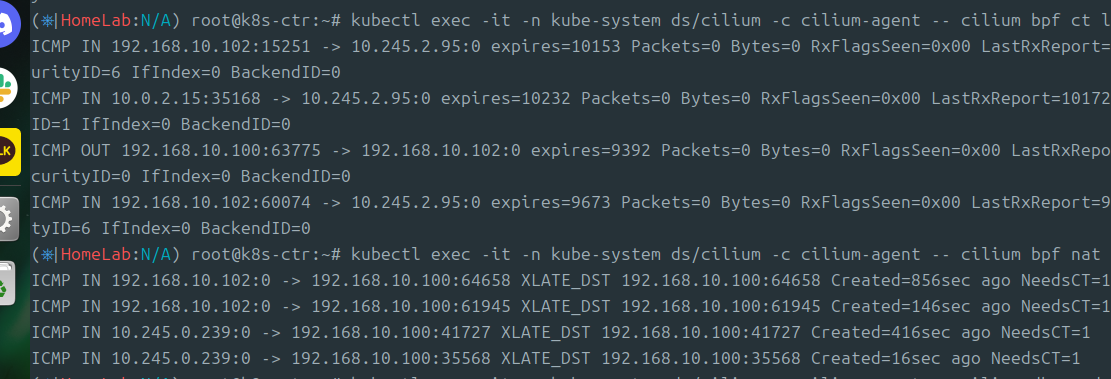Click the root@k8s-ctr prompt of ct command
1111x379 pixels.
tap(266, 21)
